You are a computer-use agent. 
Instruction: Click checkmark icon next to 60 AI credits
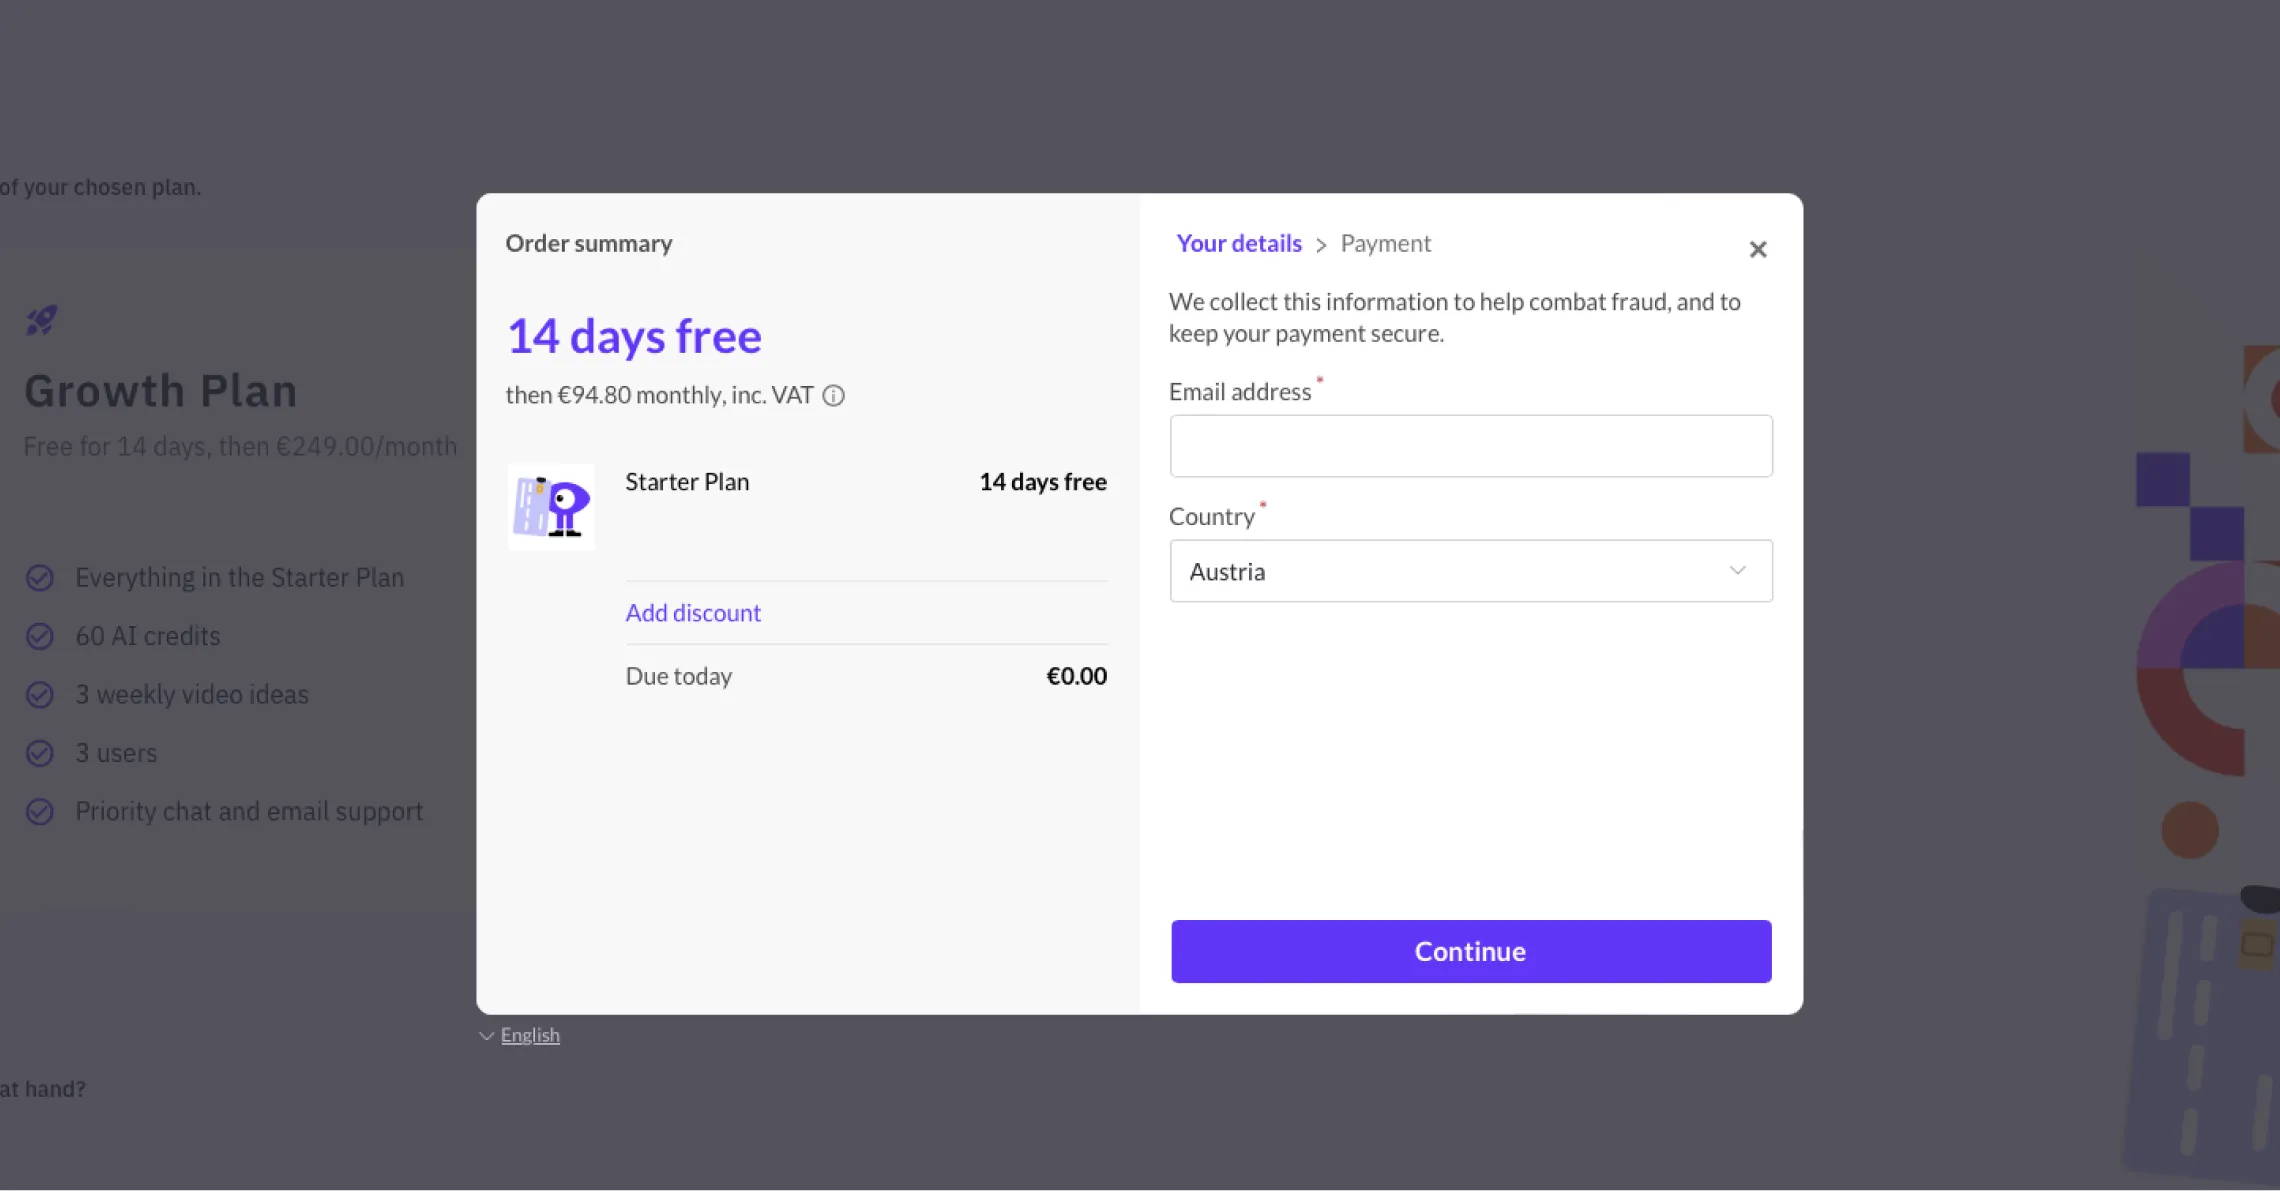40,636
